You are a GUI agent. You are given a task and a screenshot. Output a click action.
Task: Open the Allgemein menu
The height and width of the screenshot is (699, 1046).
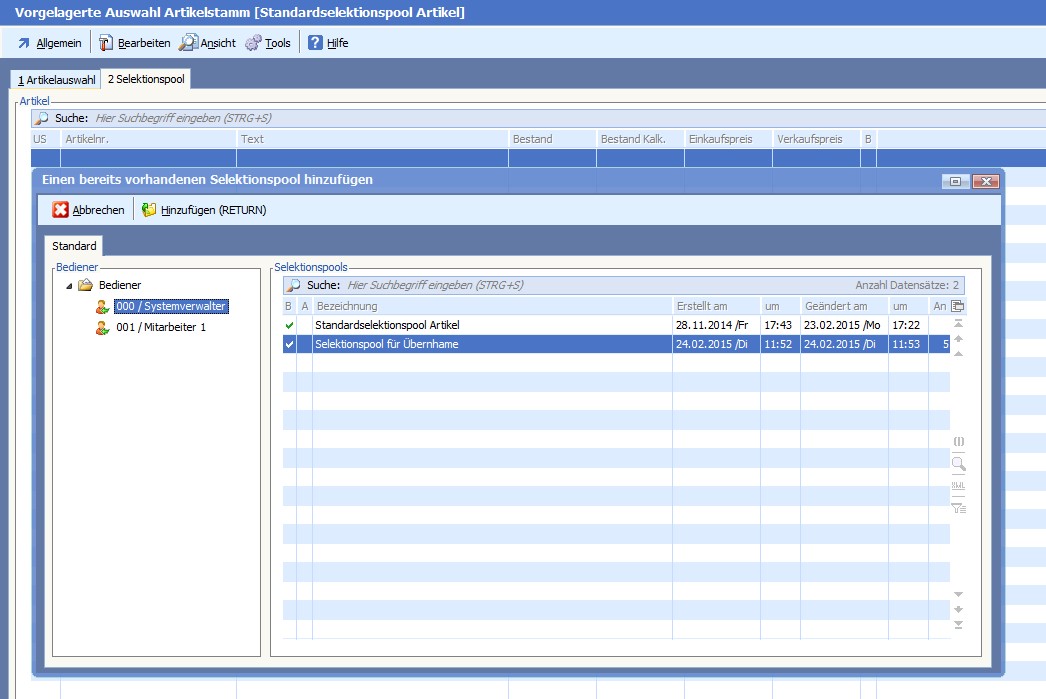tap(49, 43)
